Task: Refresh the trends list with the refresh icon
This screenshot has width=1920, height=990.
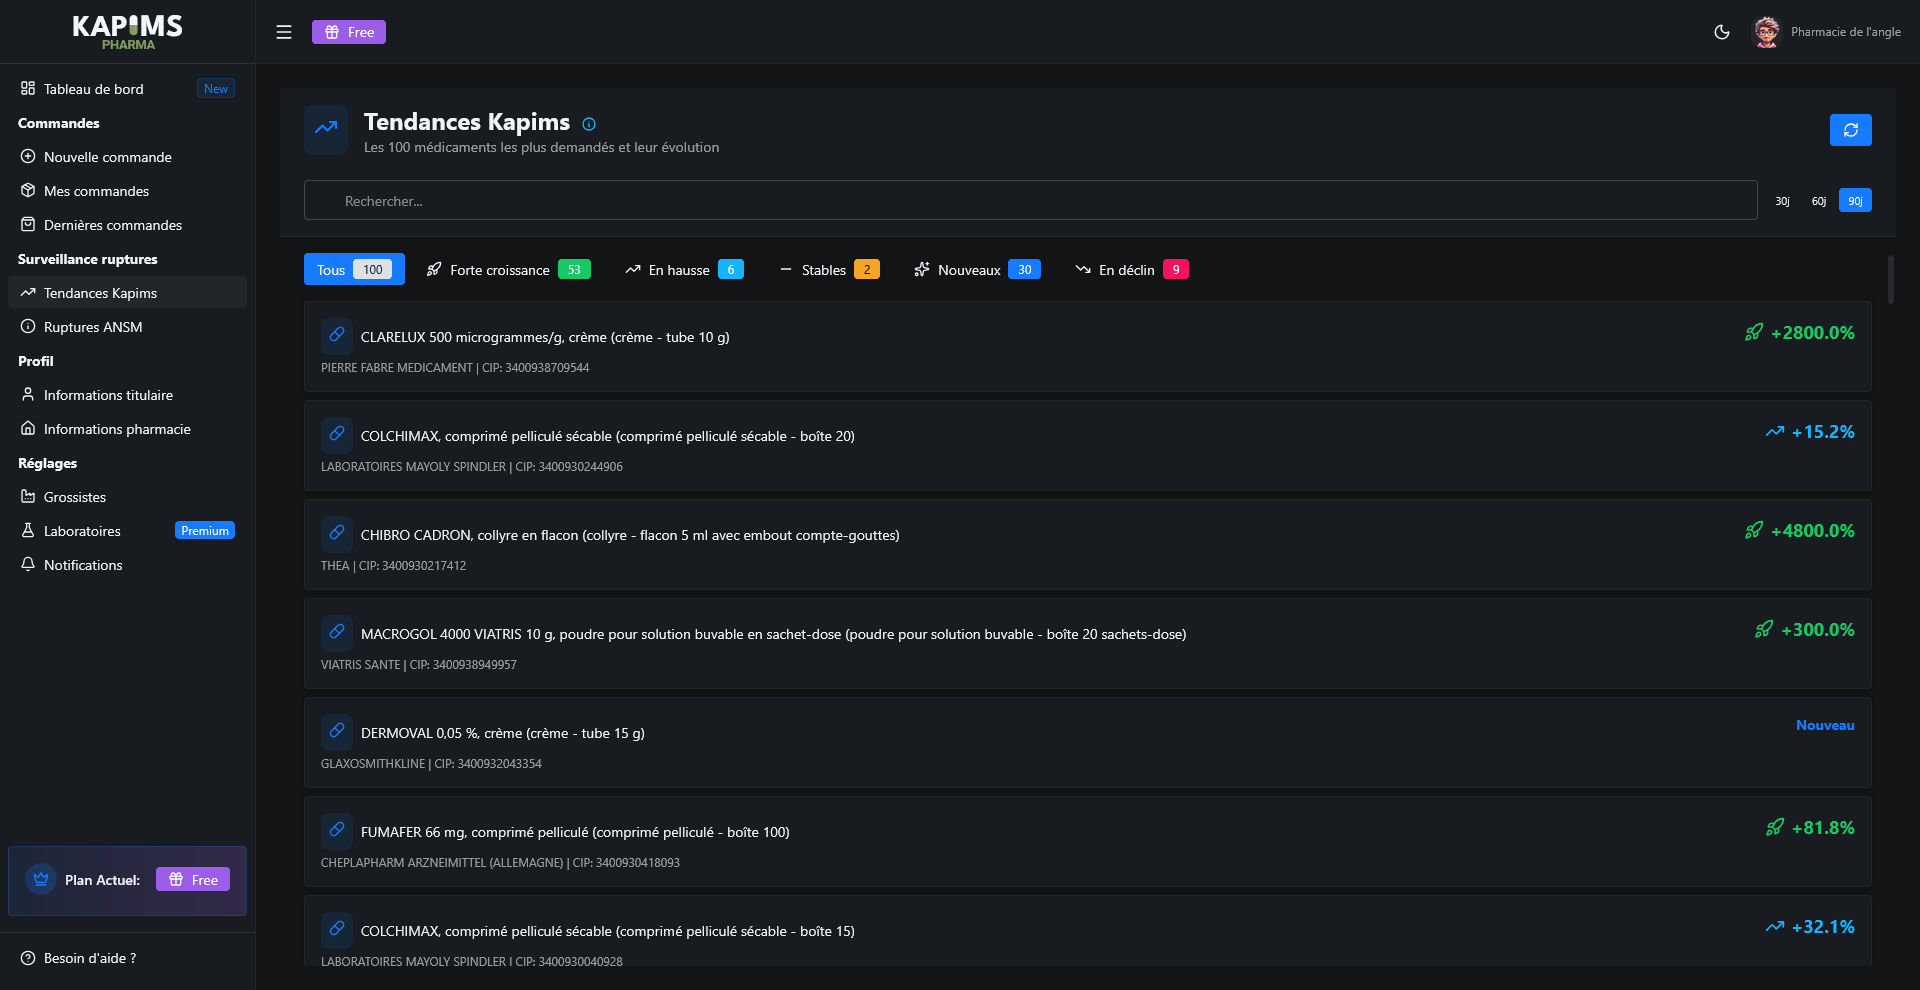Action: click(1851, 129)
